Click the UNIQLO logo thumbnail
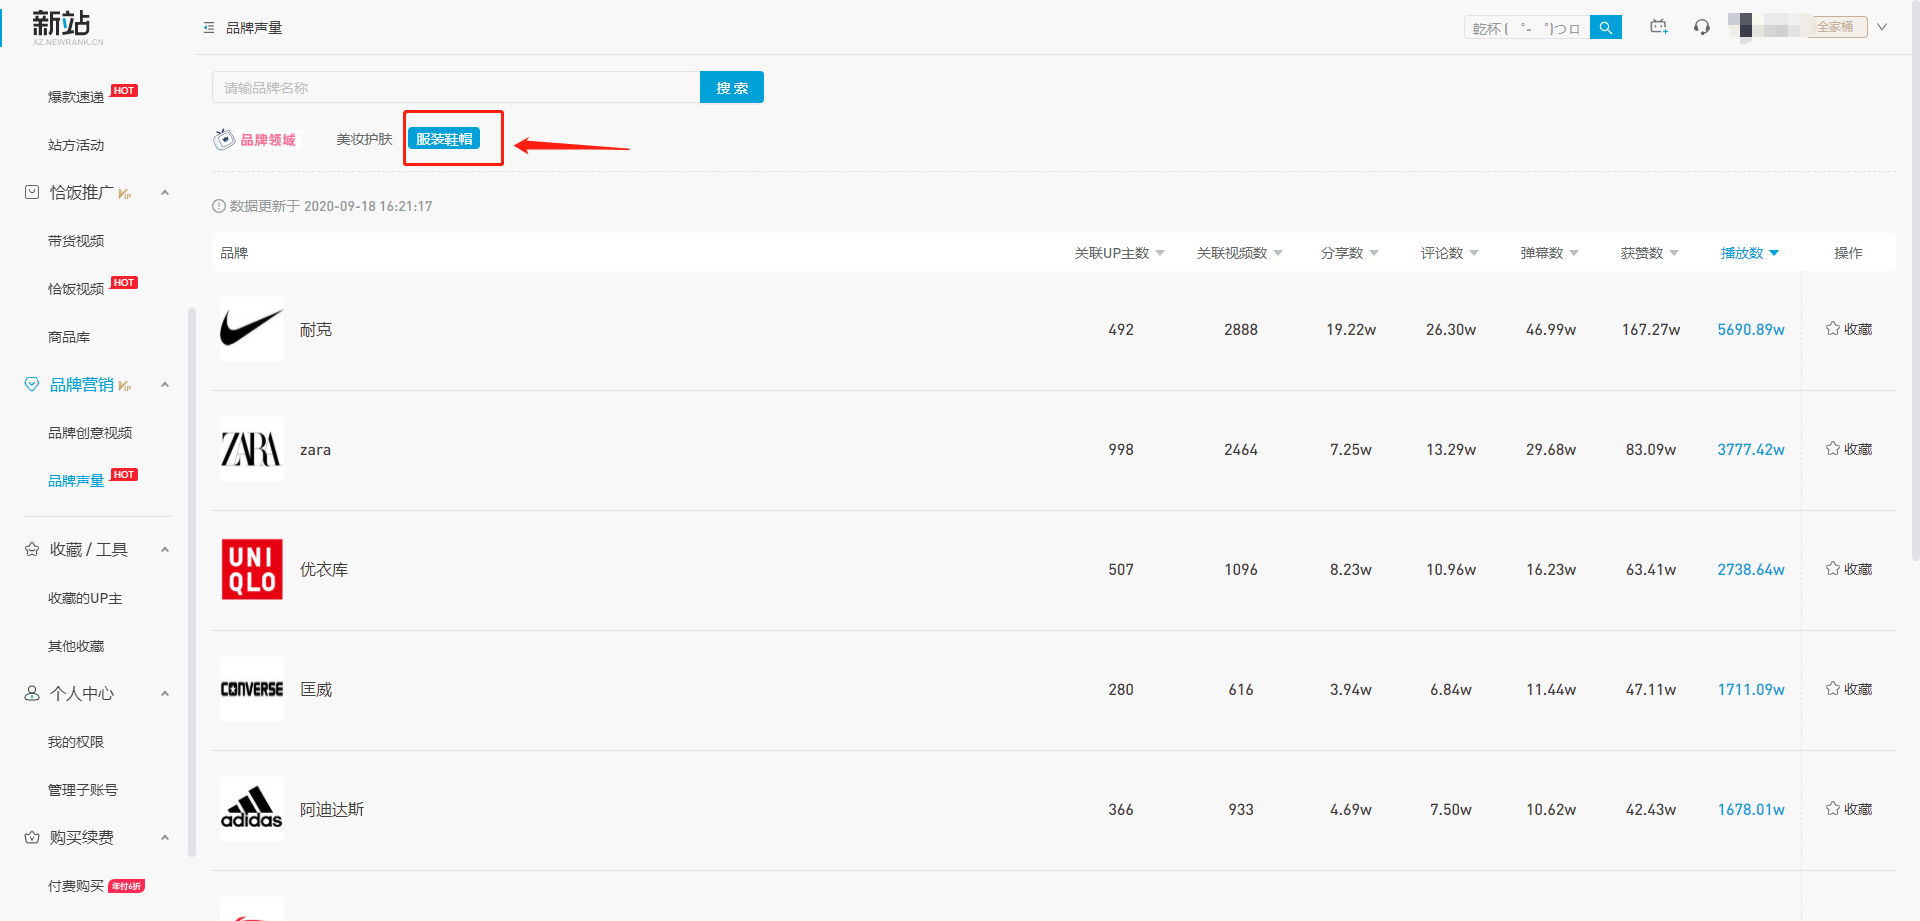This screenshot has width=1920, height=921. pos(252,569)
